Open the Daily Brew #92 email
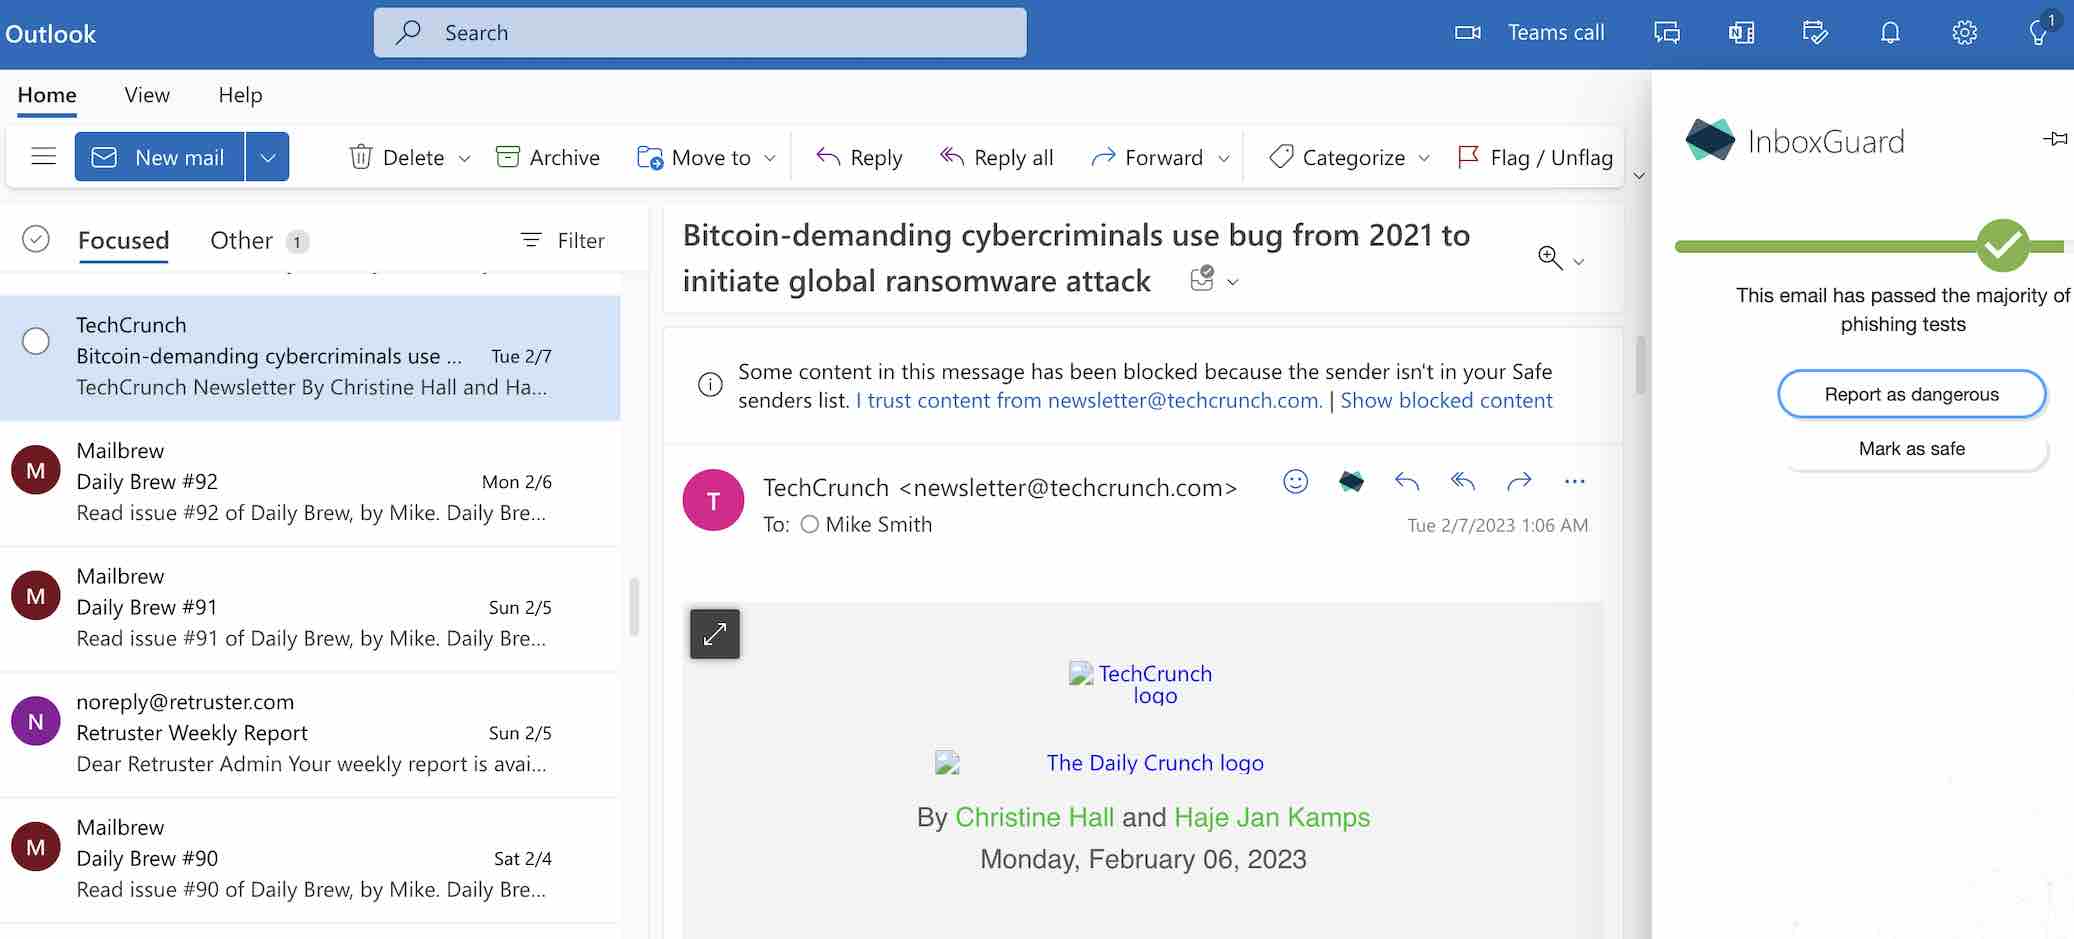 coord(310,482)
